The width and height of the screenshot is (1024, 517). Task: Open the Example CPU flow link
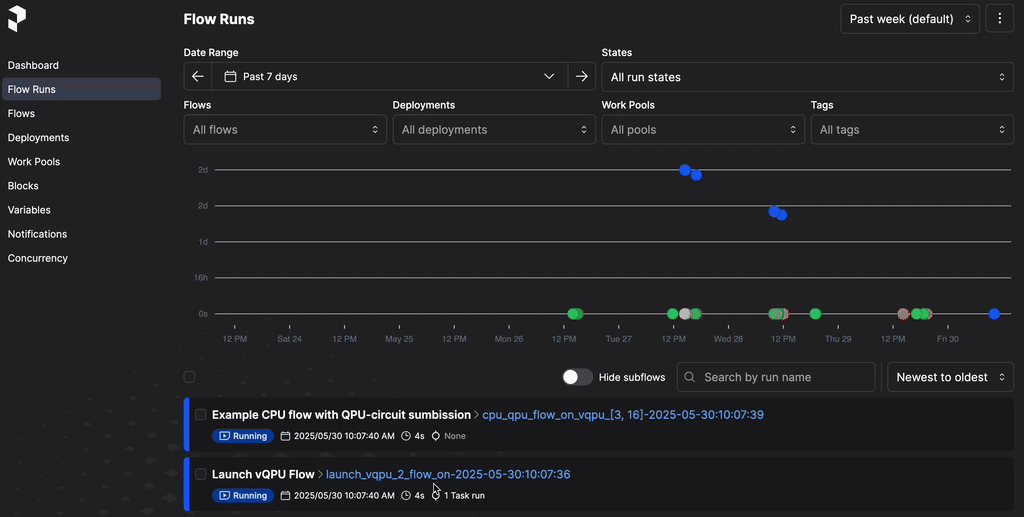(x=341, y=415)
